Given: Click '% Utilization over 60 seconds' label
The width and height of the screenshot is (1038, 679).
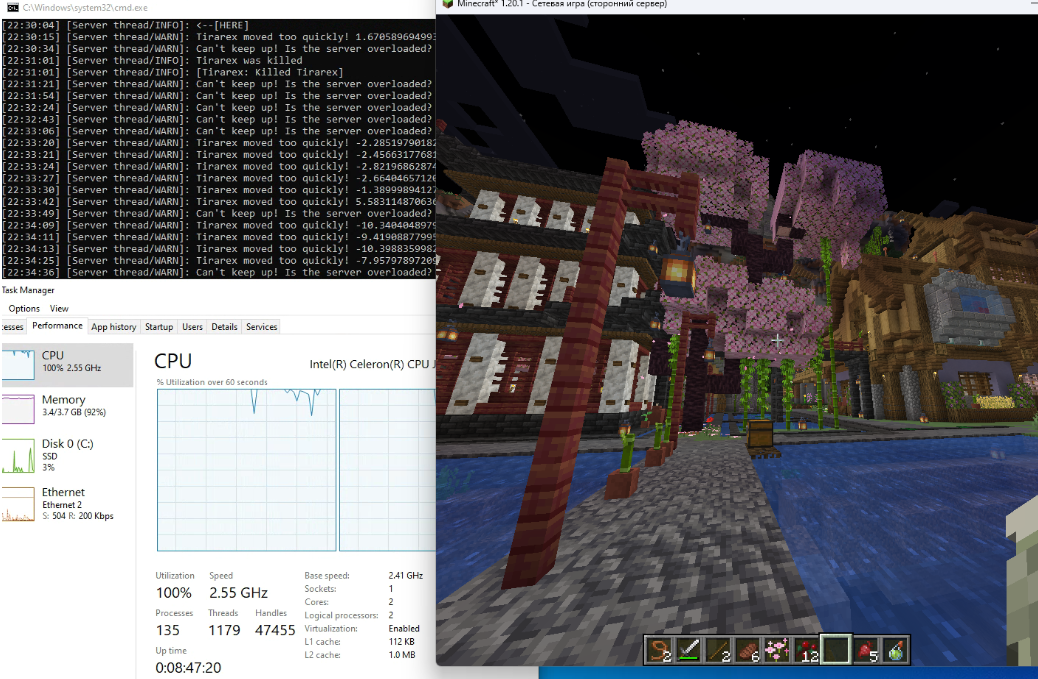Looking at the screenshot, I should pyautogui.click(x=212, y=382).
